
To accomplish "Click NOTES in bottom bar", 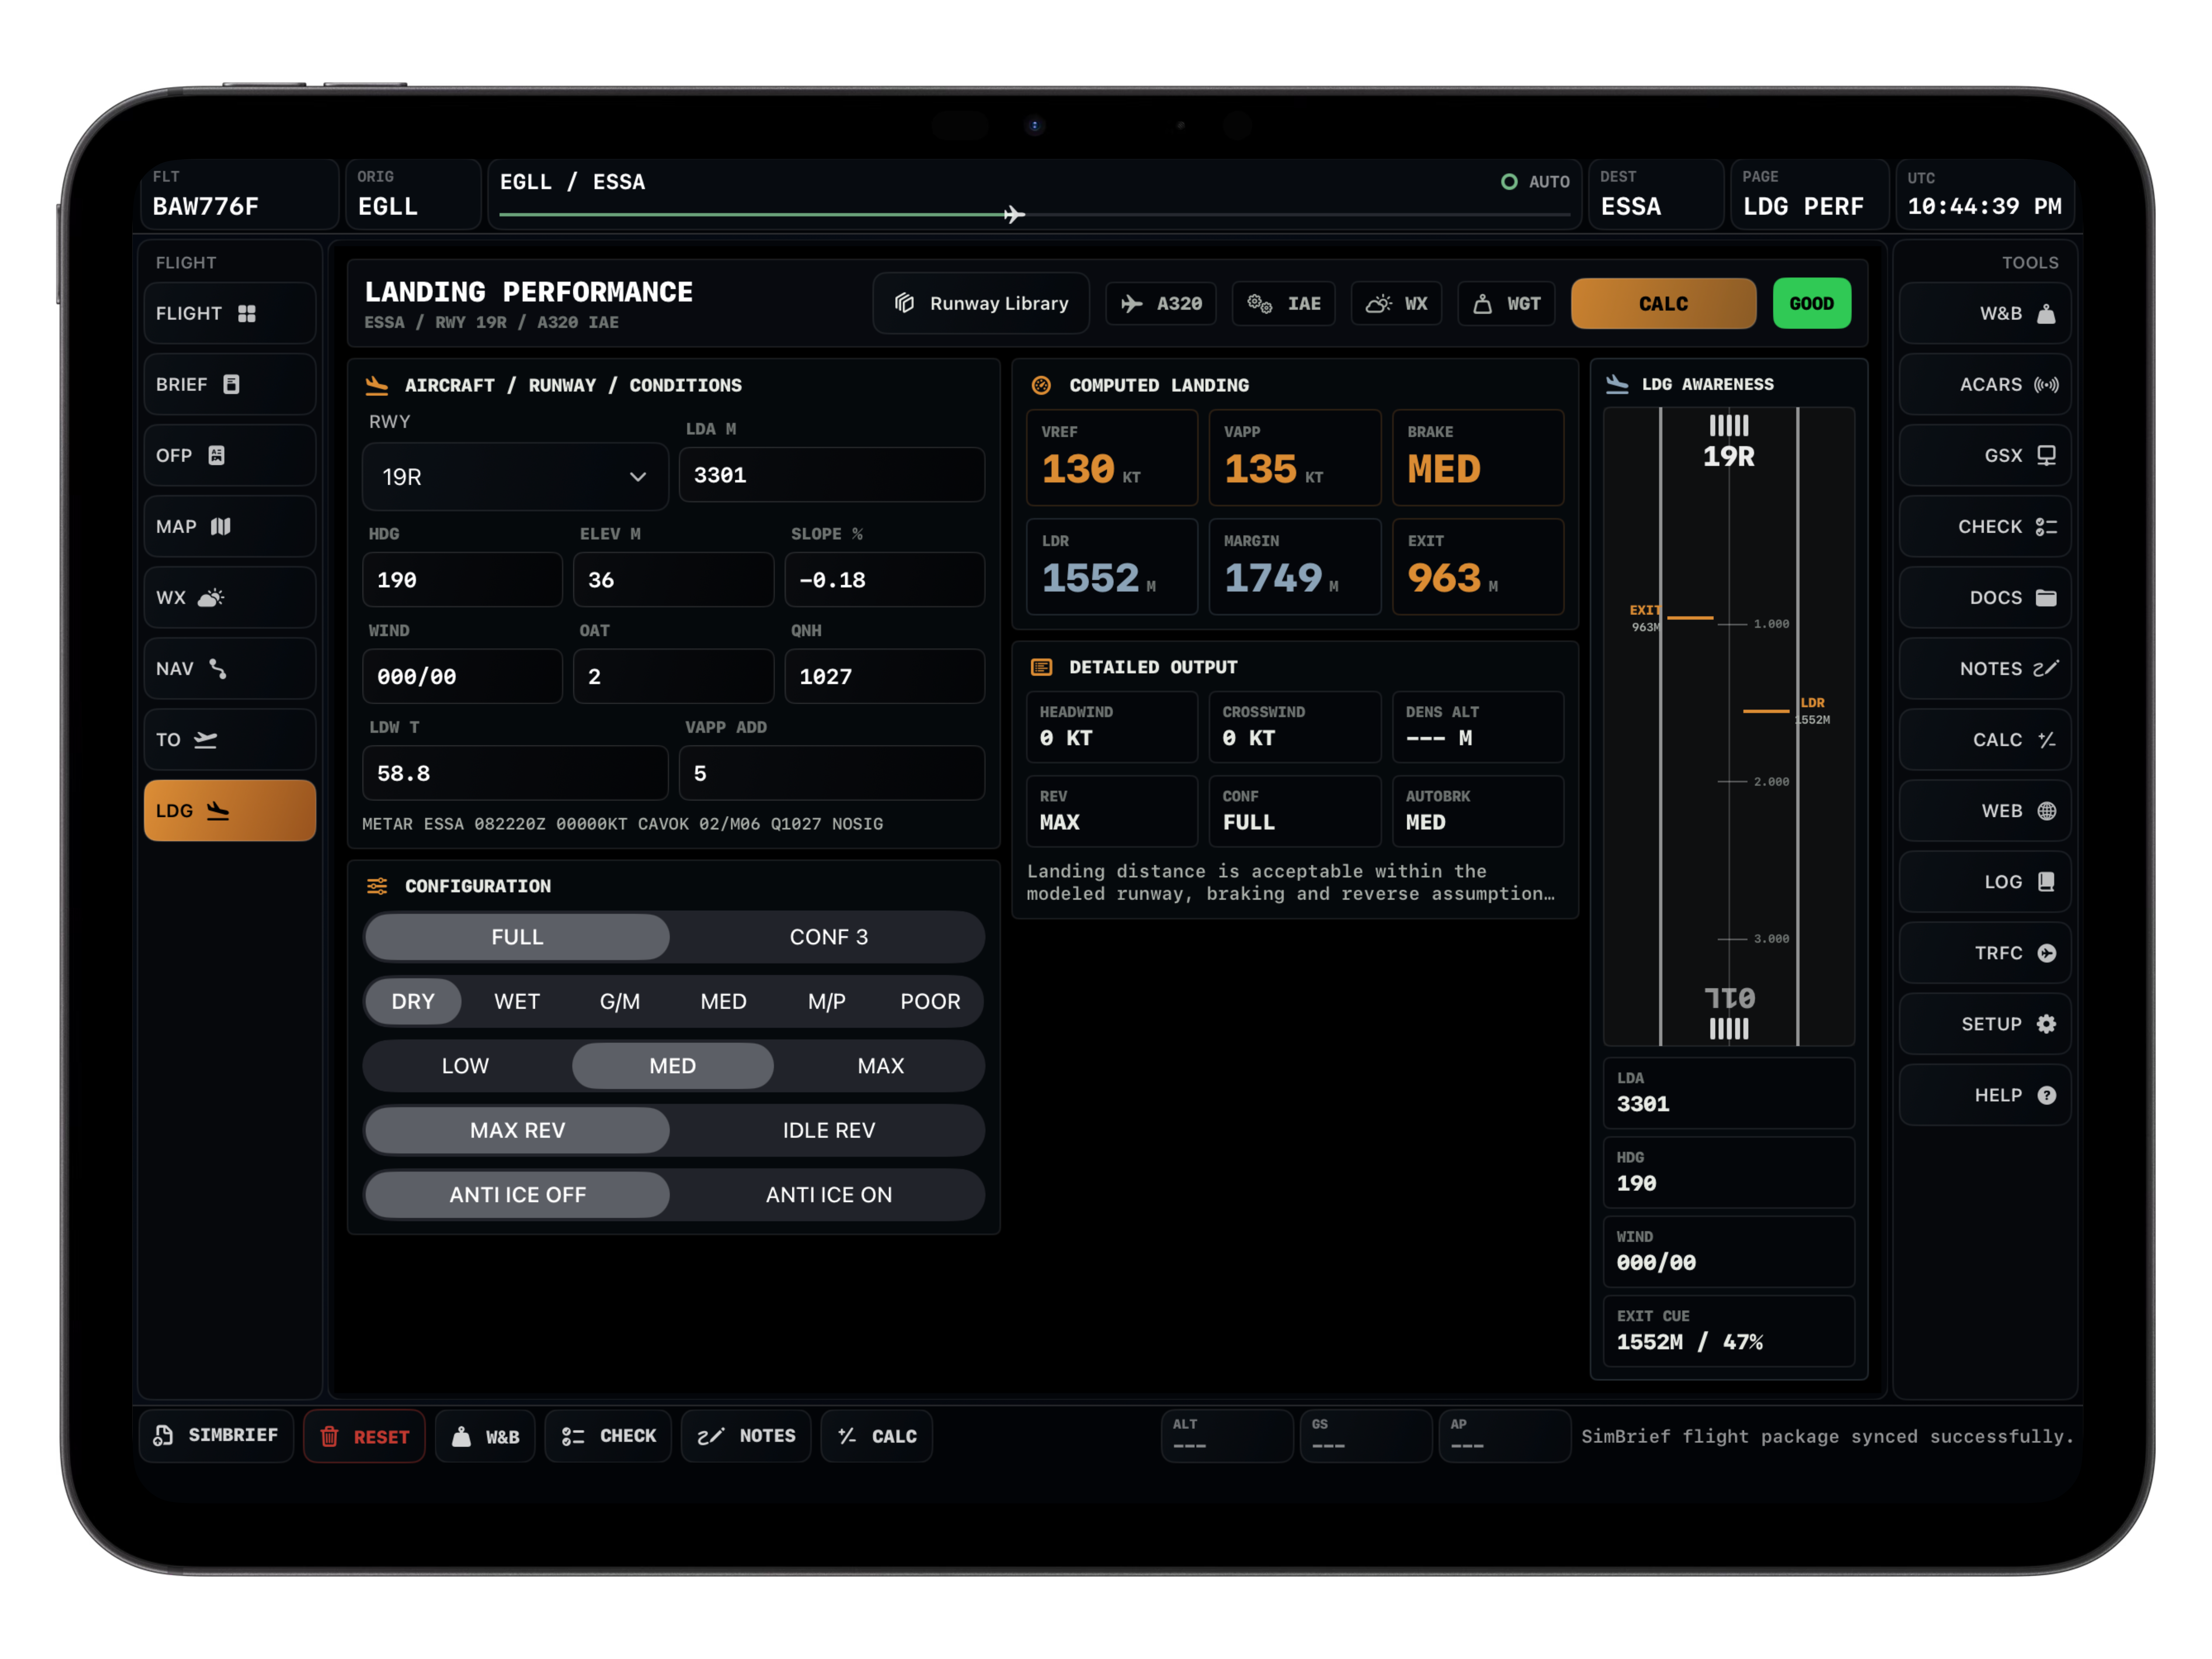I will [x=746, y=1436].
